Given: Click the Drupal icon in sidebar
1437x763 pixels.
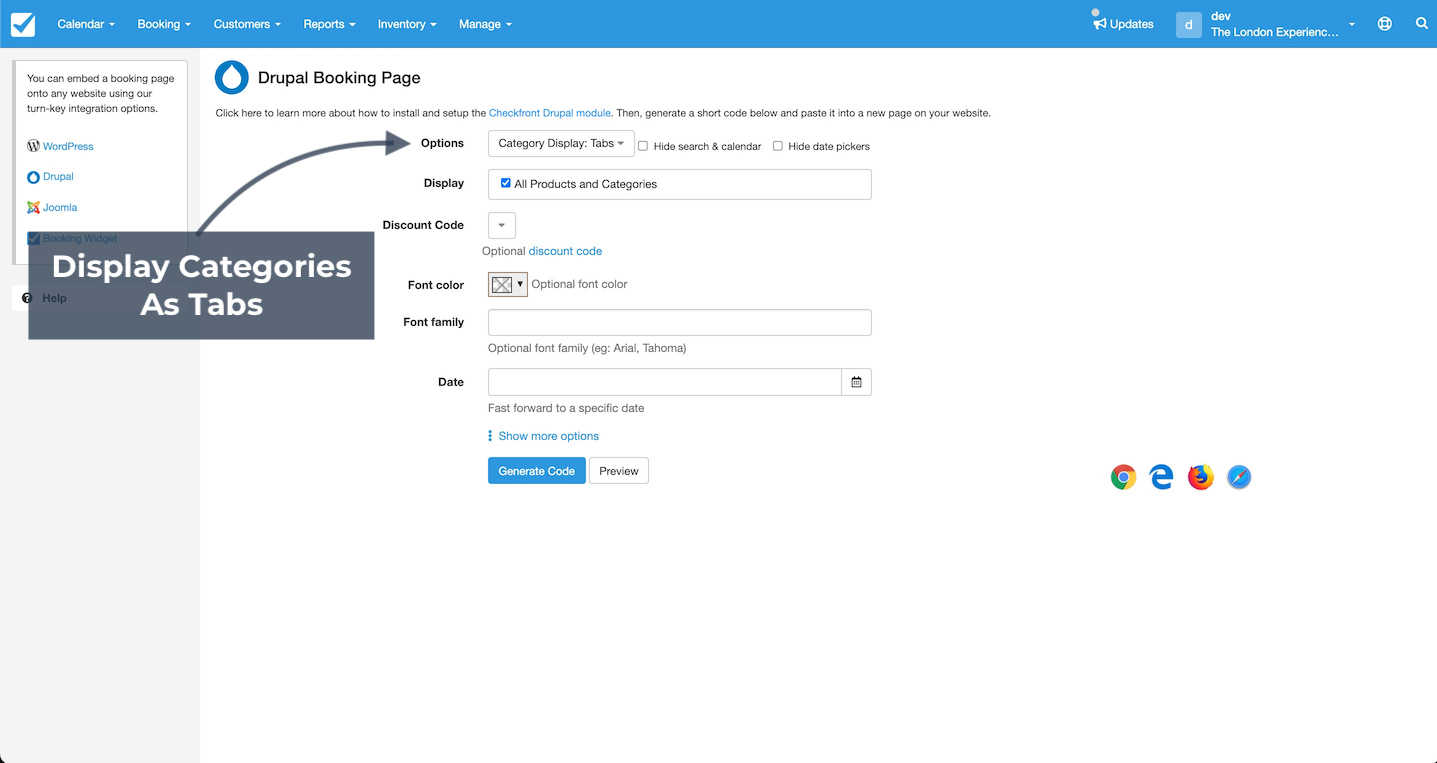Looking at the screenshot, I should point(33,177).
